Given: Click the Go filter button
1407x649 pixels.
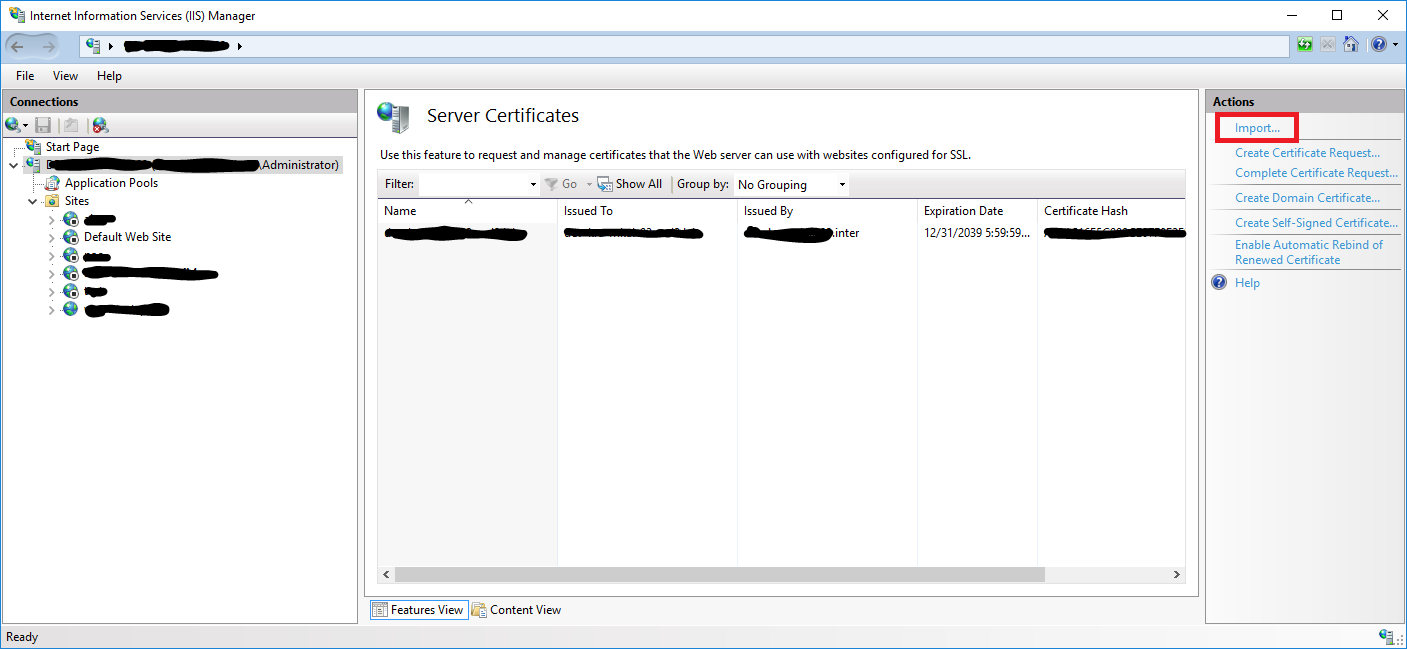Looking at the screenshot, I should coord(562,184).
